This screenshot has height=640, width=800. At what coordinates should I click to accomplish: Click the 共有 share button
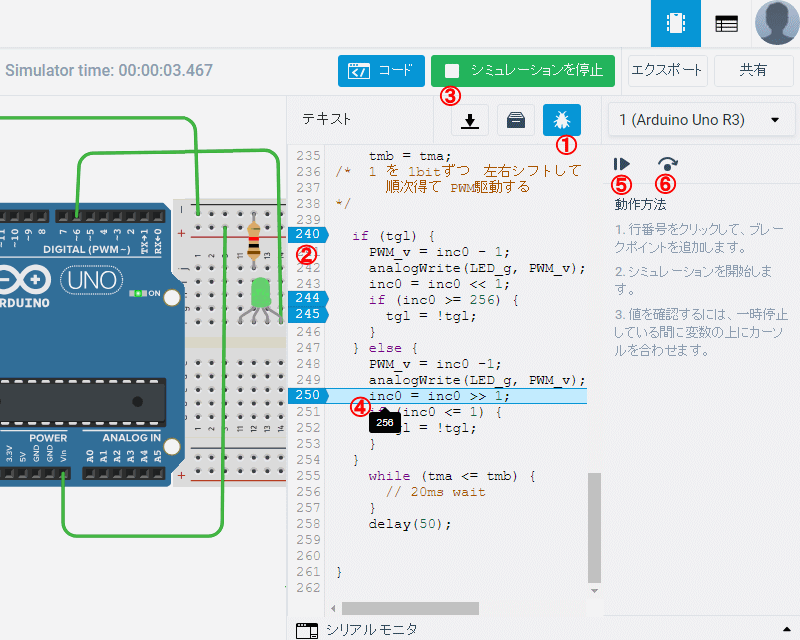pos(753,71)
